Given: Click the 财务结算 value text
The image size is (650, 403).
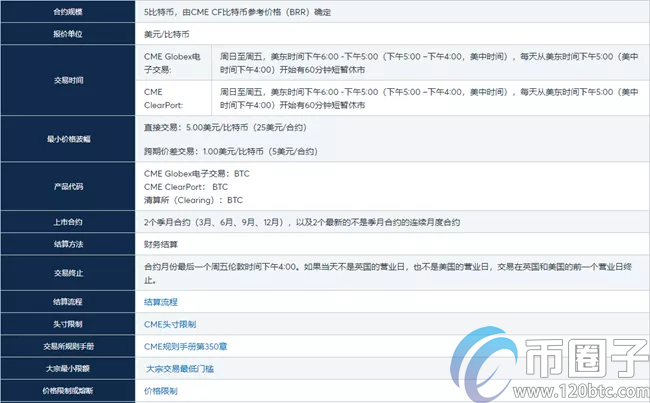Looking at the screenshot, I should tap(165, 244).
